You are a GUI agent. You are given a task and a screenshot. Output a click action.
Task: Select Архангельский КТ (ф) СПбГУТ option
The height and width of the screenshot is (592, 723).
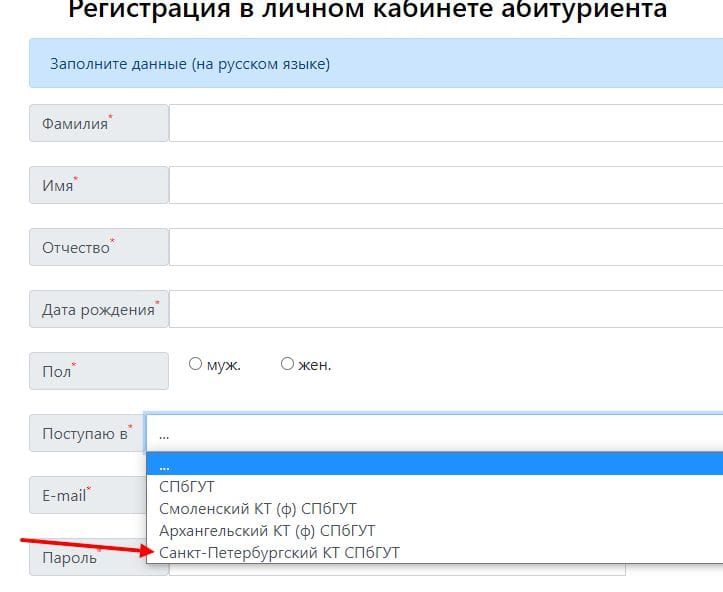267,530
